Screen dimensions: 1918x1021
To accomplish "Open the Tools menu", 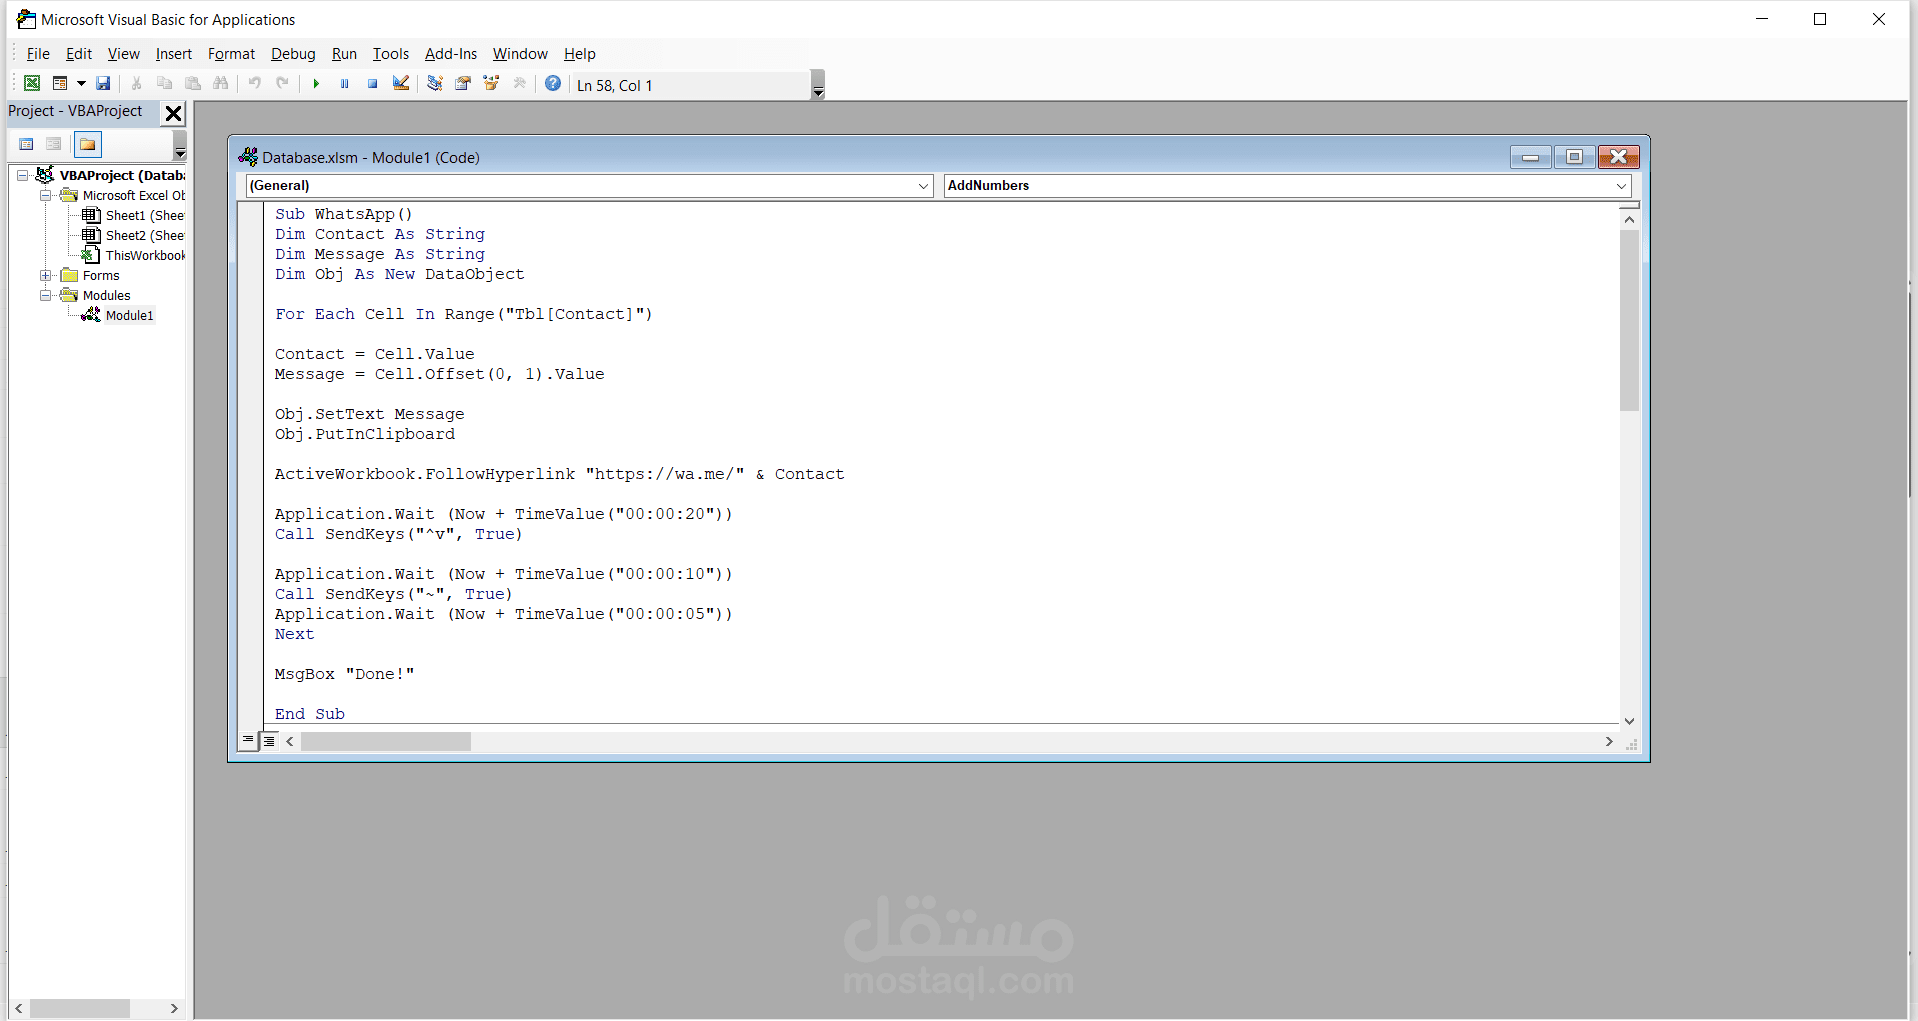I will (x=391, y=54).
